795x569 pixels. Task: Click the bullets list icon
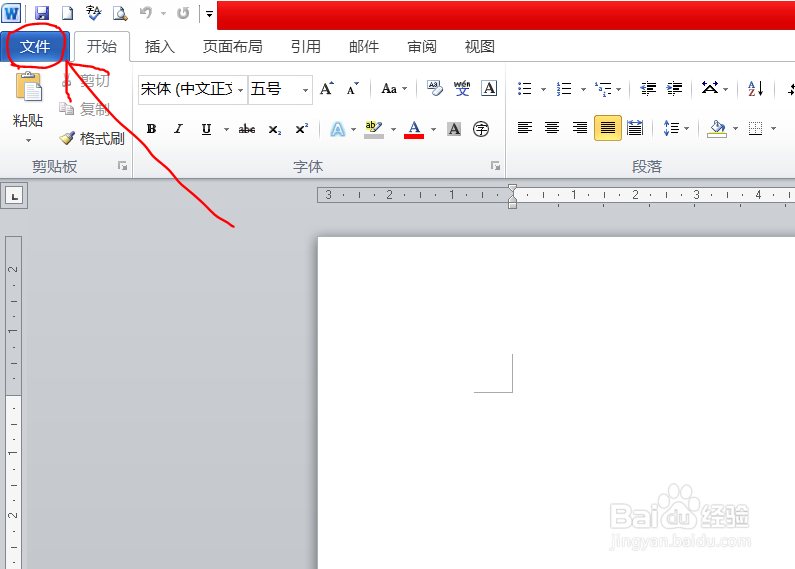[525, 89]
